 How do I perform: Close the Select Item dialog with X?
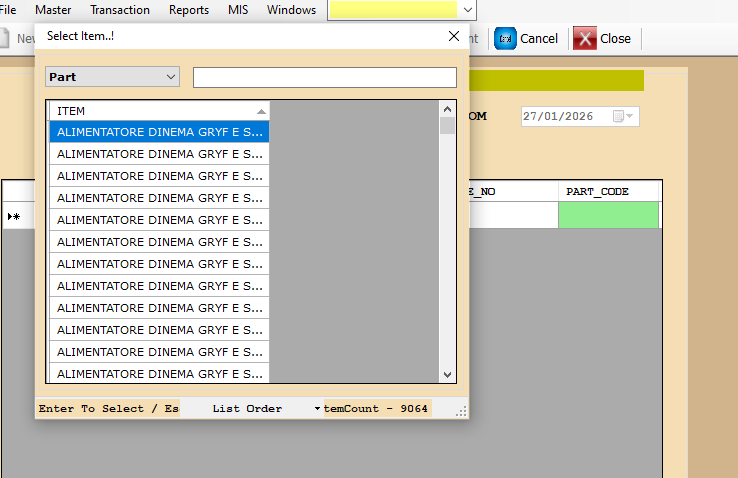click(x=454, y=37)
